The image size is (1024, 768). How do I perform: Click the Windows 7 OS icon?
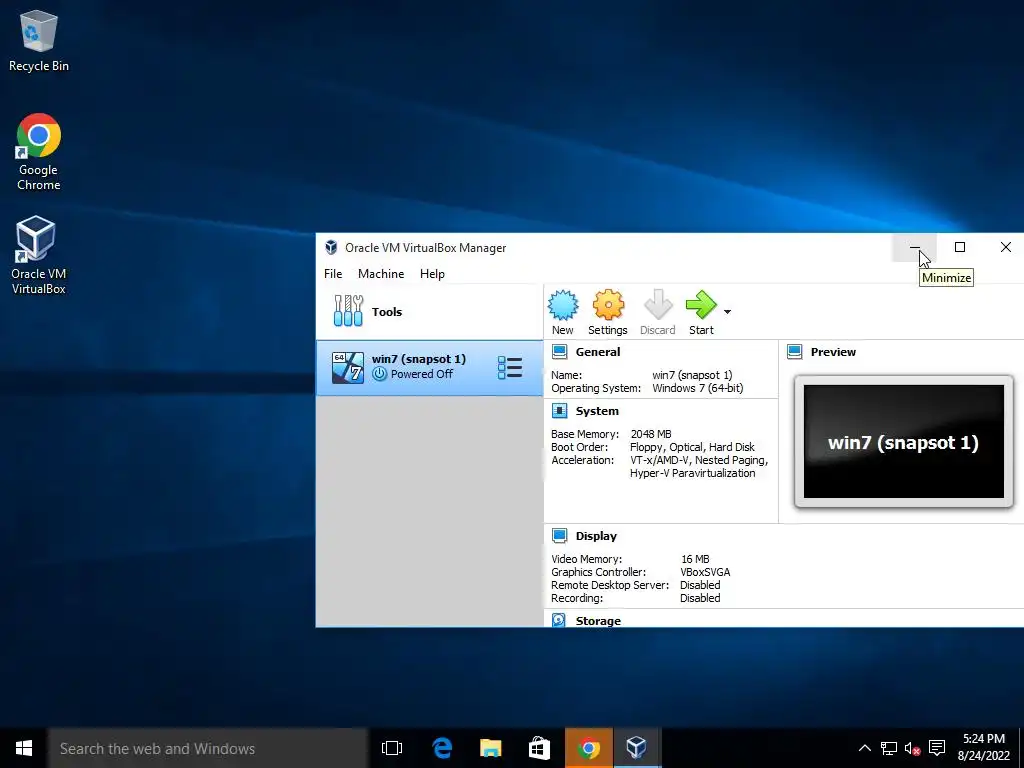(348, 368)
